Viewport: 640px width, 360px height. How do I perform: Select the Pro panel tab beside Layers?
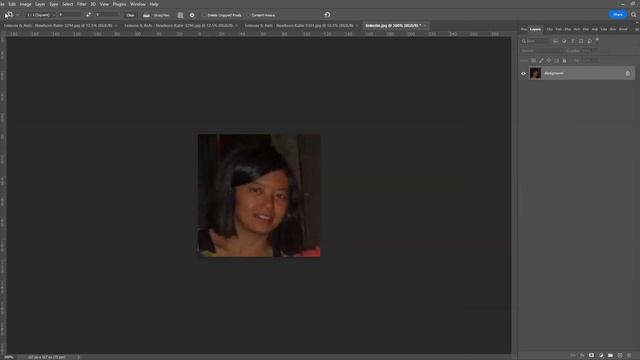point(524,29)
